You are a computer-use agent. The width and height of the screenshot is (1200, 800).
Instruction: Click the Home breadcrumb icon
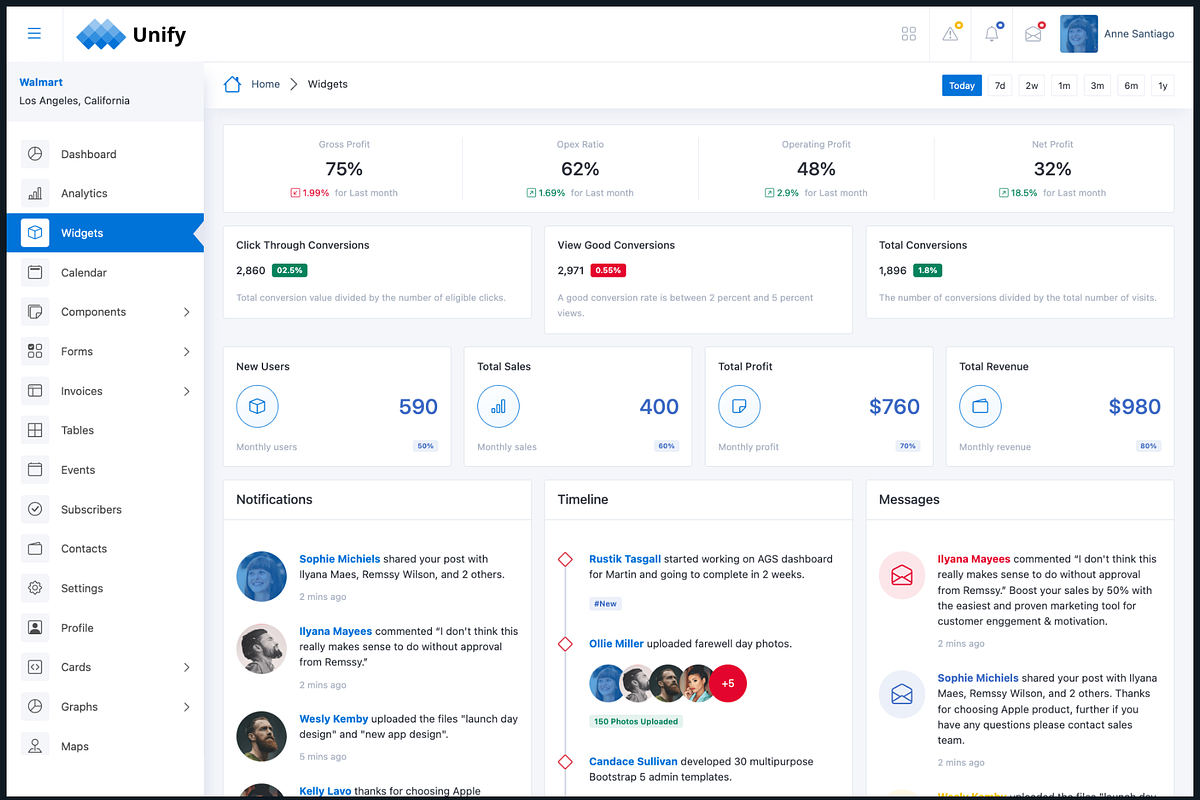coord(232,84)
